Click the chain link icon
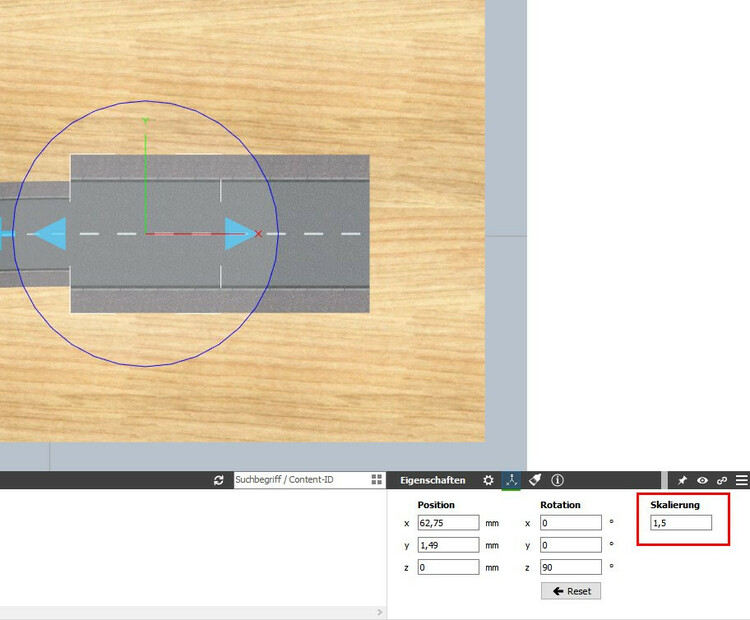750x620 pixels. (x=722, y=480)
